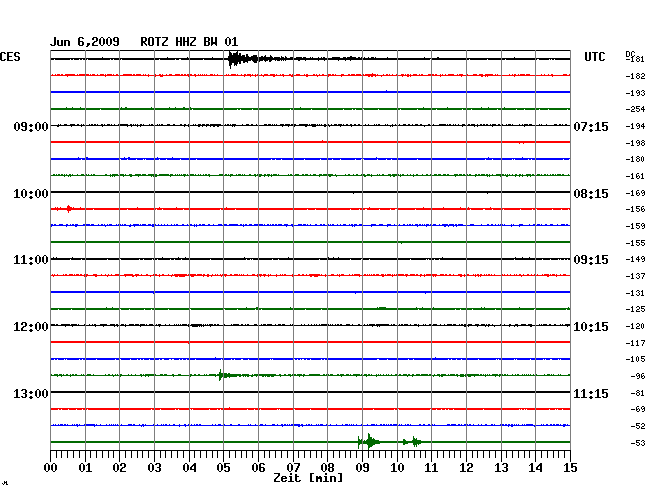
Task: Select DC offset value -180
Action: click(635, 159)
